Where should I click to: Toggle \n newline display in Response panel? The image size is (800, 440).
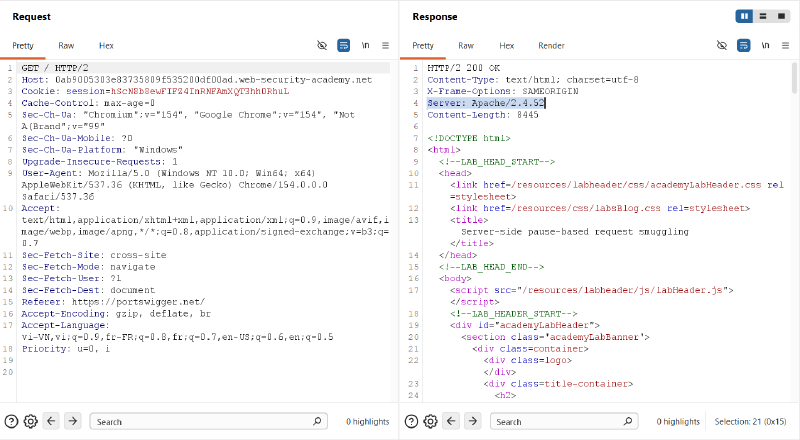pos(765,45)
